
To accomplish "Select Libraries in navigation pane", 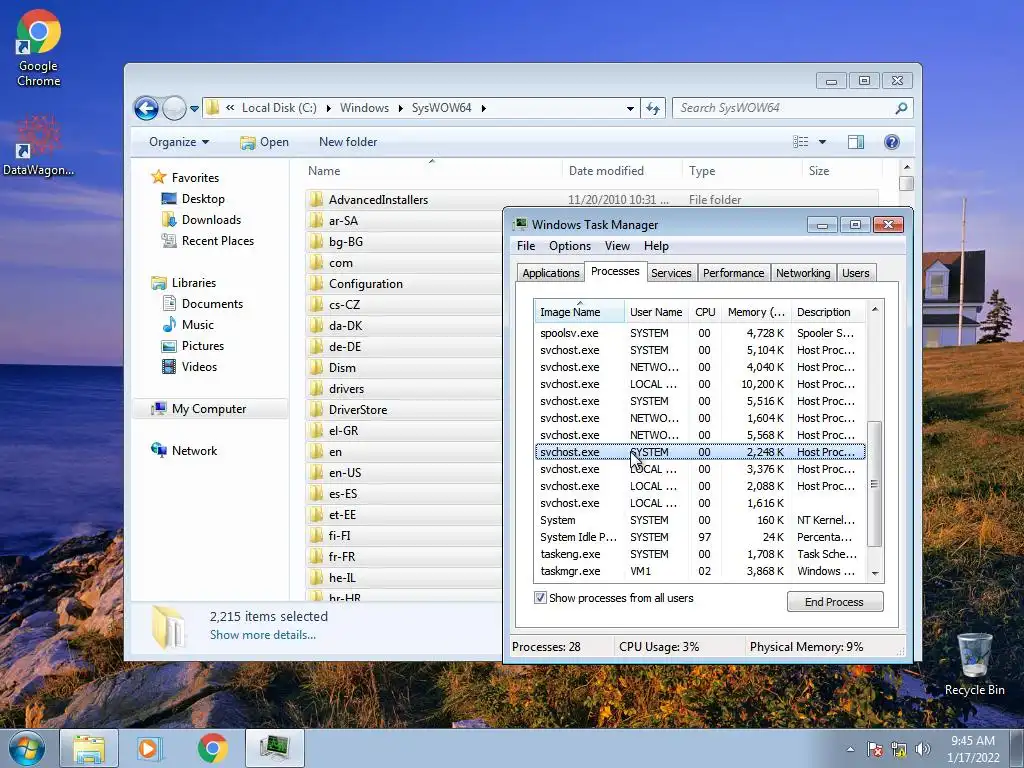I will (x=184, y=283).
